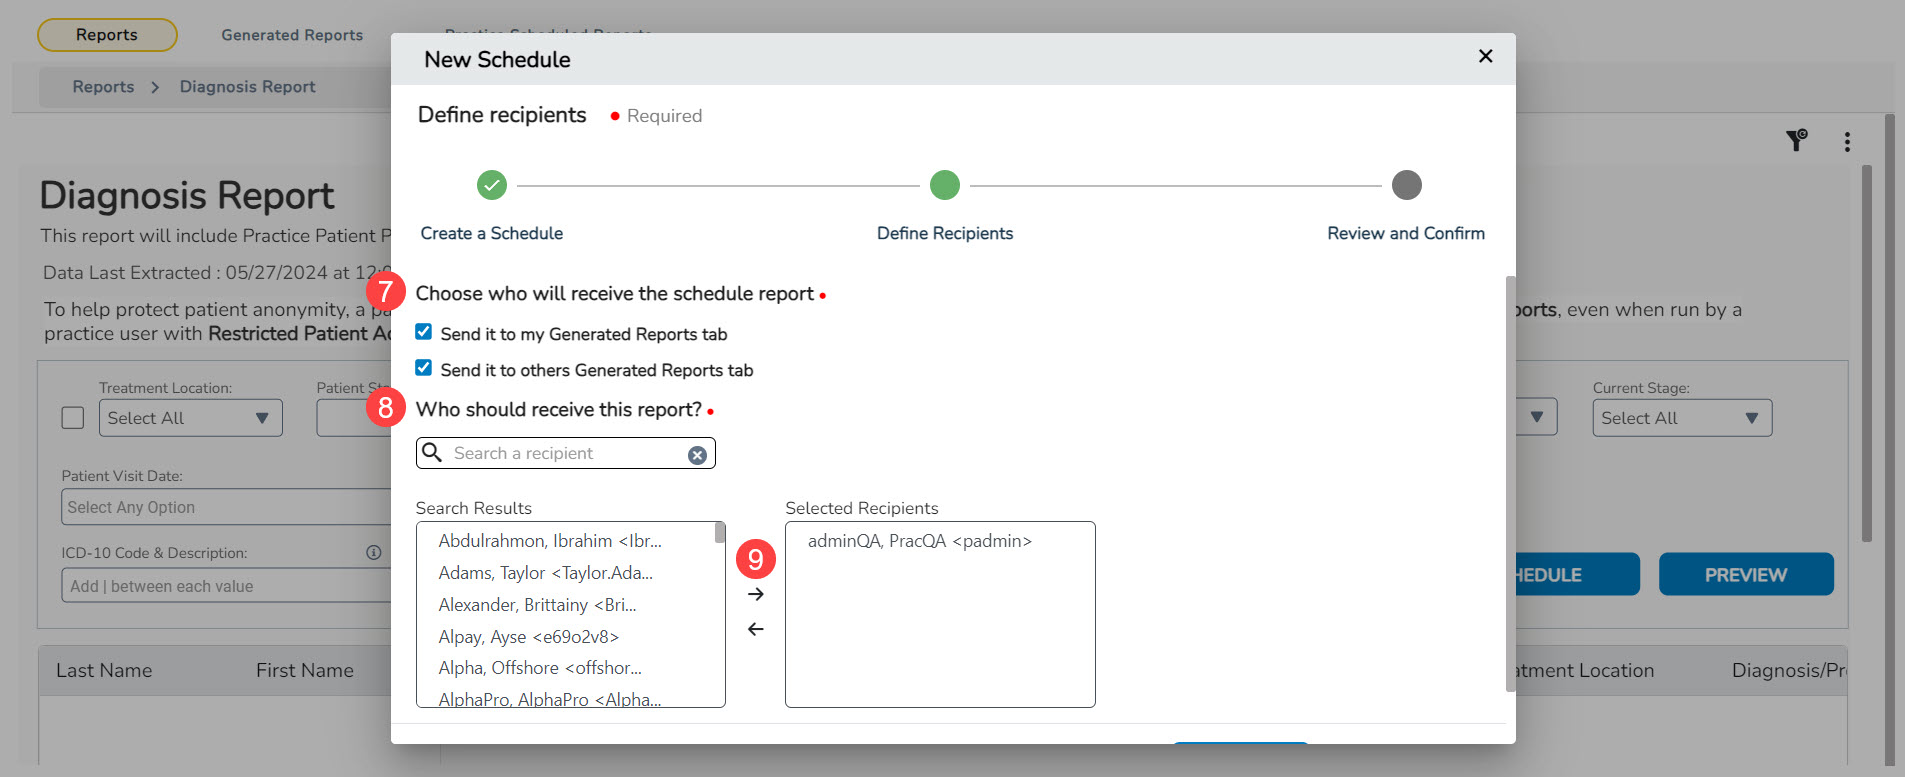Open the Generated Reports tab
The height and width of the screenshot is (777, 1905).
(x=292, y=35)
